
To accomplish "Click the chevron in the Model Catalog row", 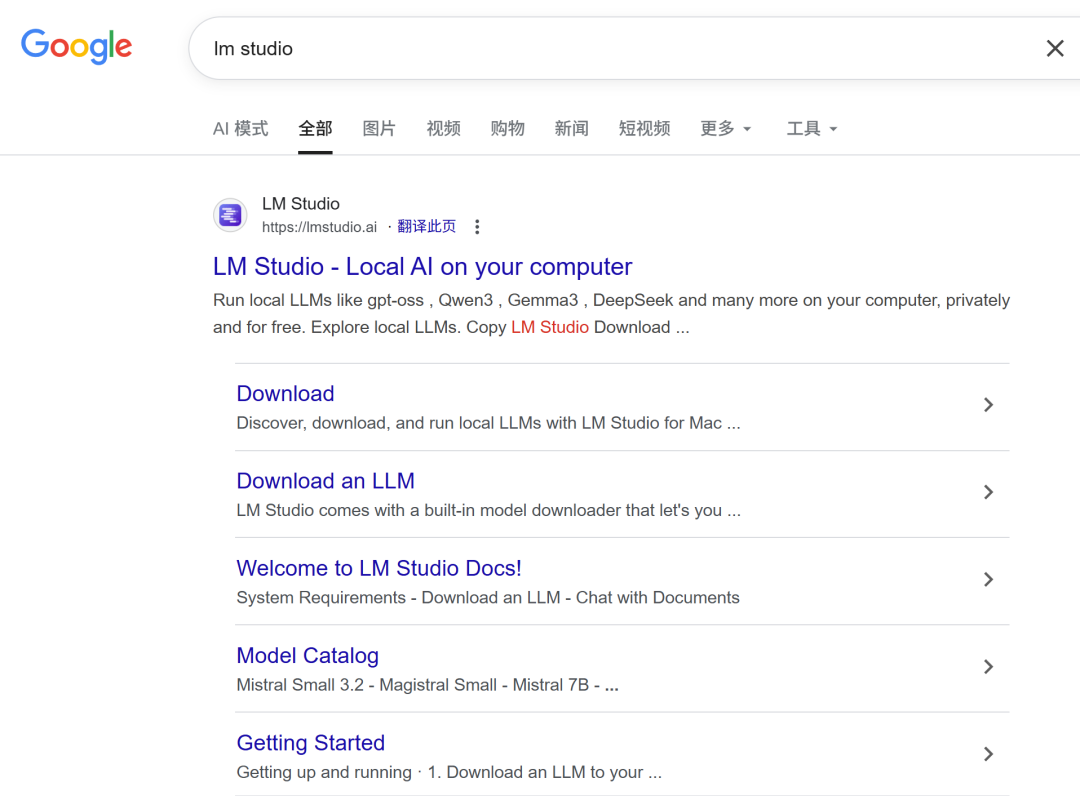I will click(x=988, y=667).
